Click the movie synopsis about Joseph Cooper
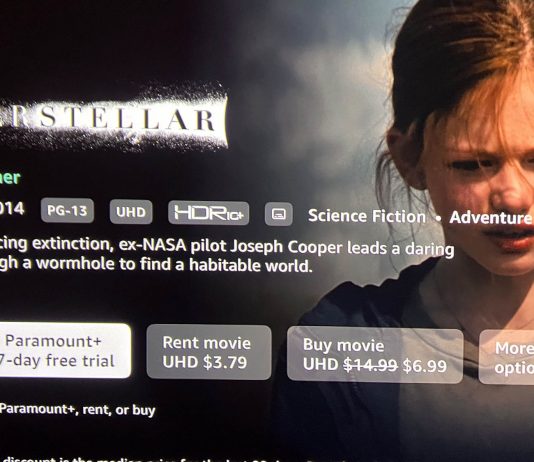 tap(226, 255)
